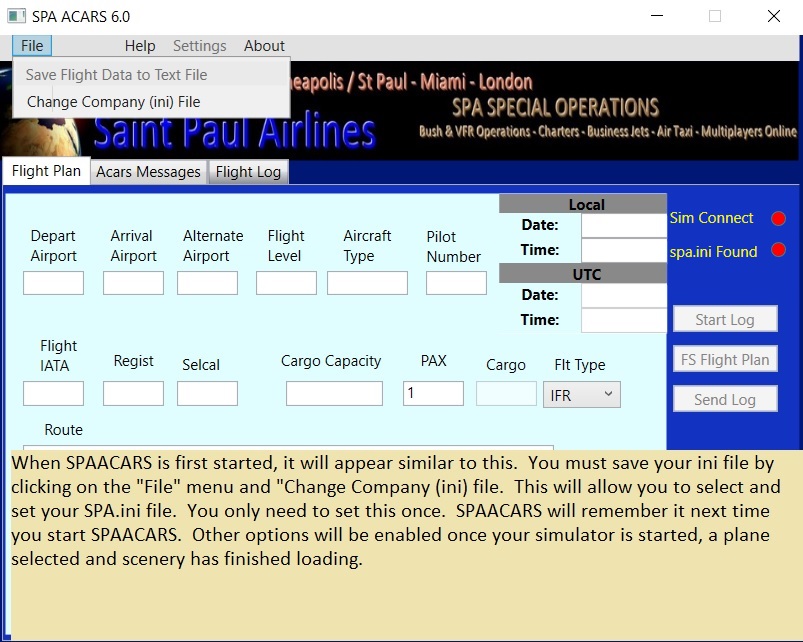
Task: Switch to the Flight Plan tab
Action: [x=46, y=171]
